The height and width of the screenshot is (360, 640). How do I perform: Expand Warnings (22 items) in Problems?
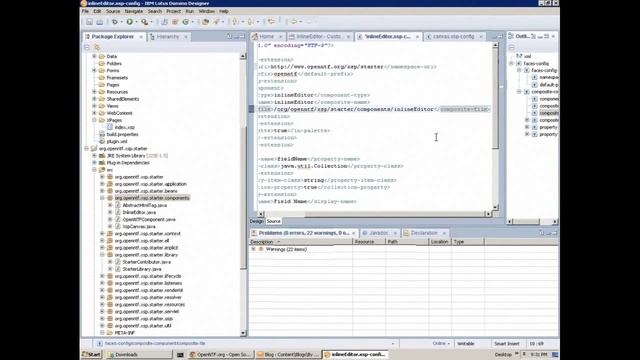[x=253, y=249]
